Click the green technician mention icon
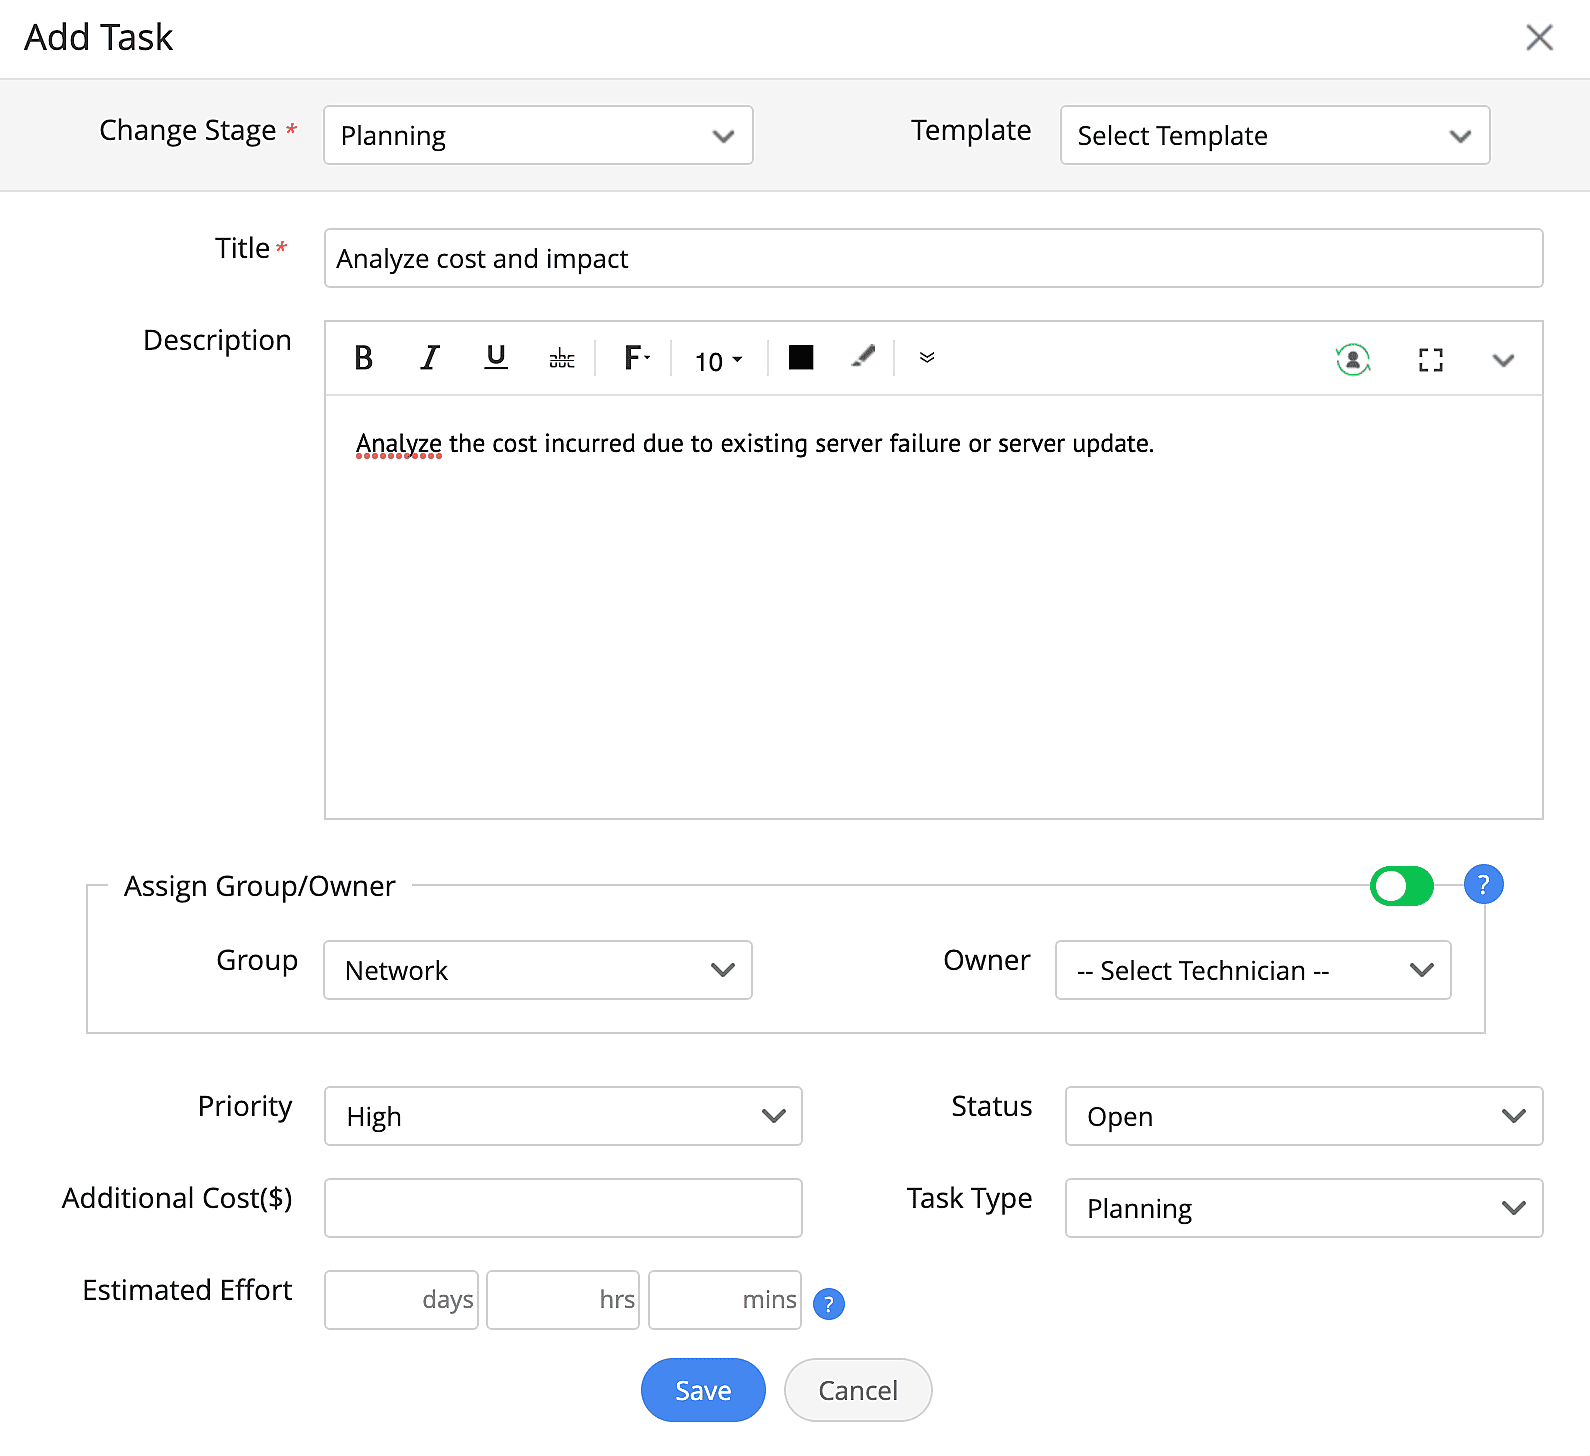This screenshot has height=1456, width=1590. pos(1353,359)
